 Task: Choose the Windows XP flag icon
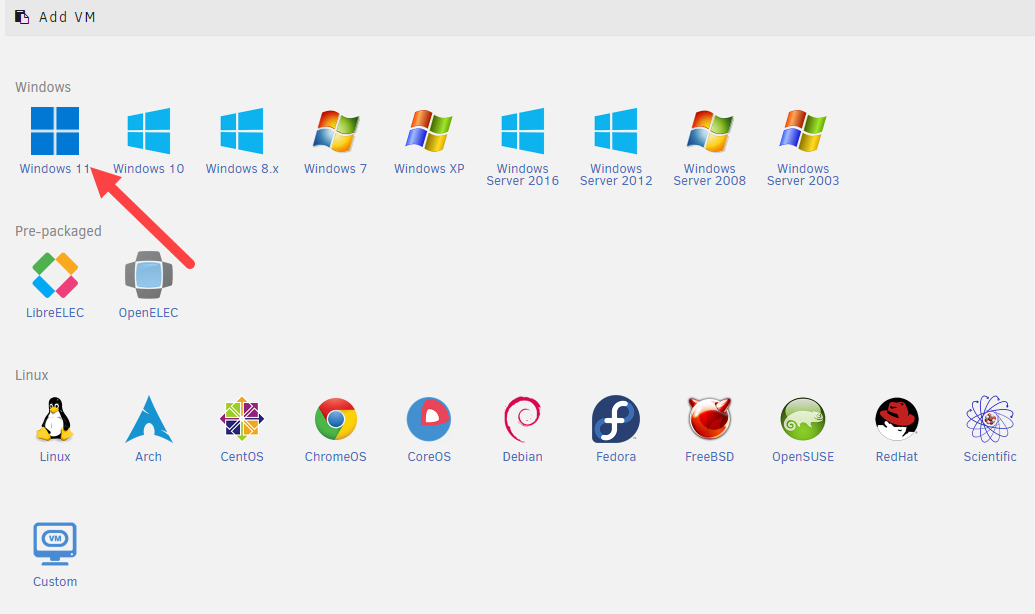pos(429,131)
